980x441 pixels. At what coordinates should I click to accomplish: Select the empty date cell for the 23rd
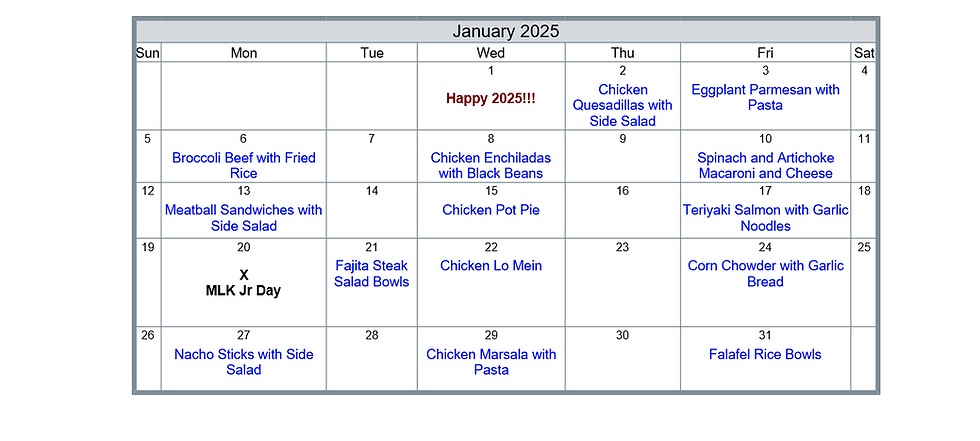click(622, 282)
